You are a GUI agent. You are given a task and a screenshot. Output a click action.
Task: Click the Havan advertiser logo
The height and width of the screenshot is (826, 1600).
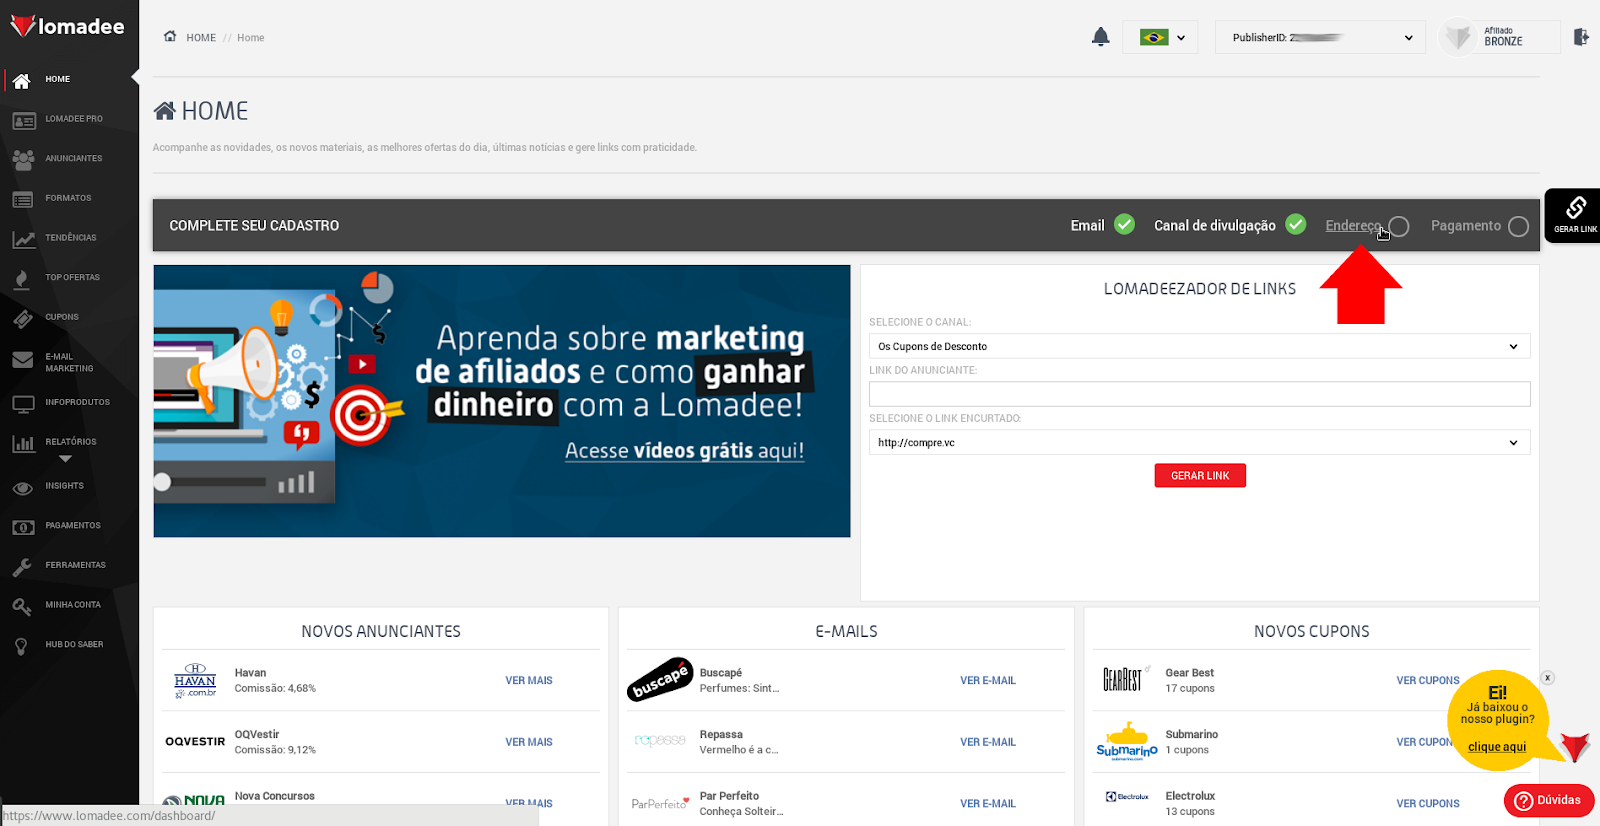point(195,681)
